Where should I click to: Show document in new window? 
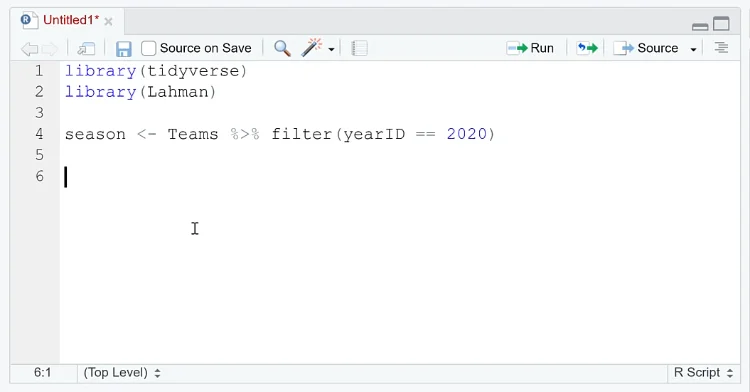pos(86,48)
